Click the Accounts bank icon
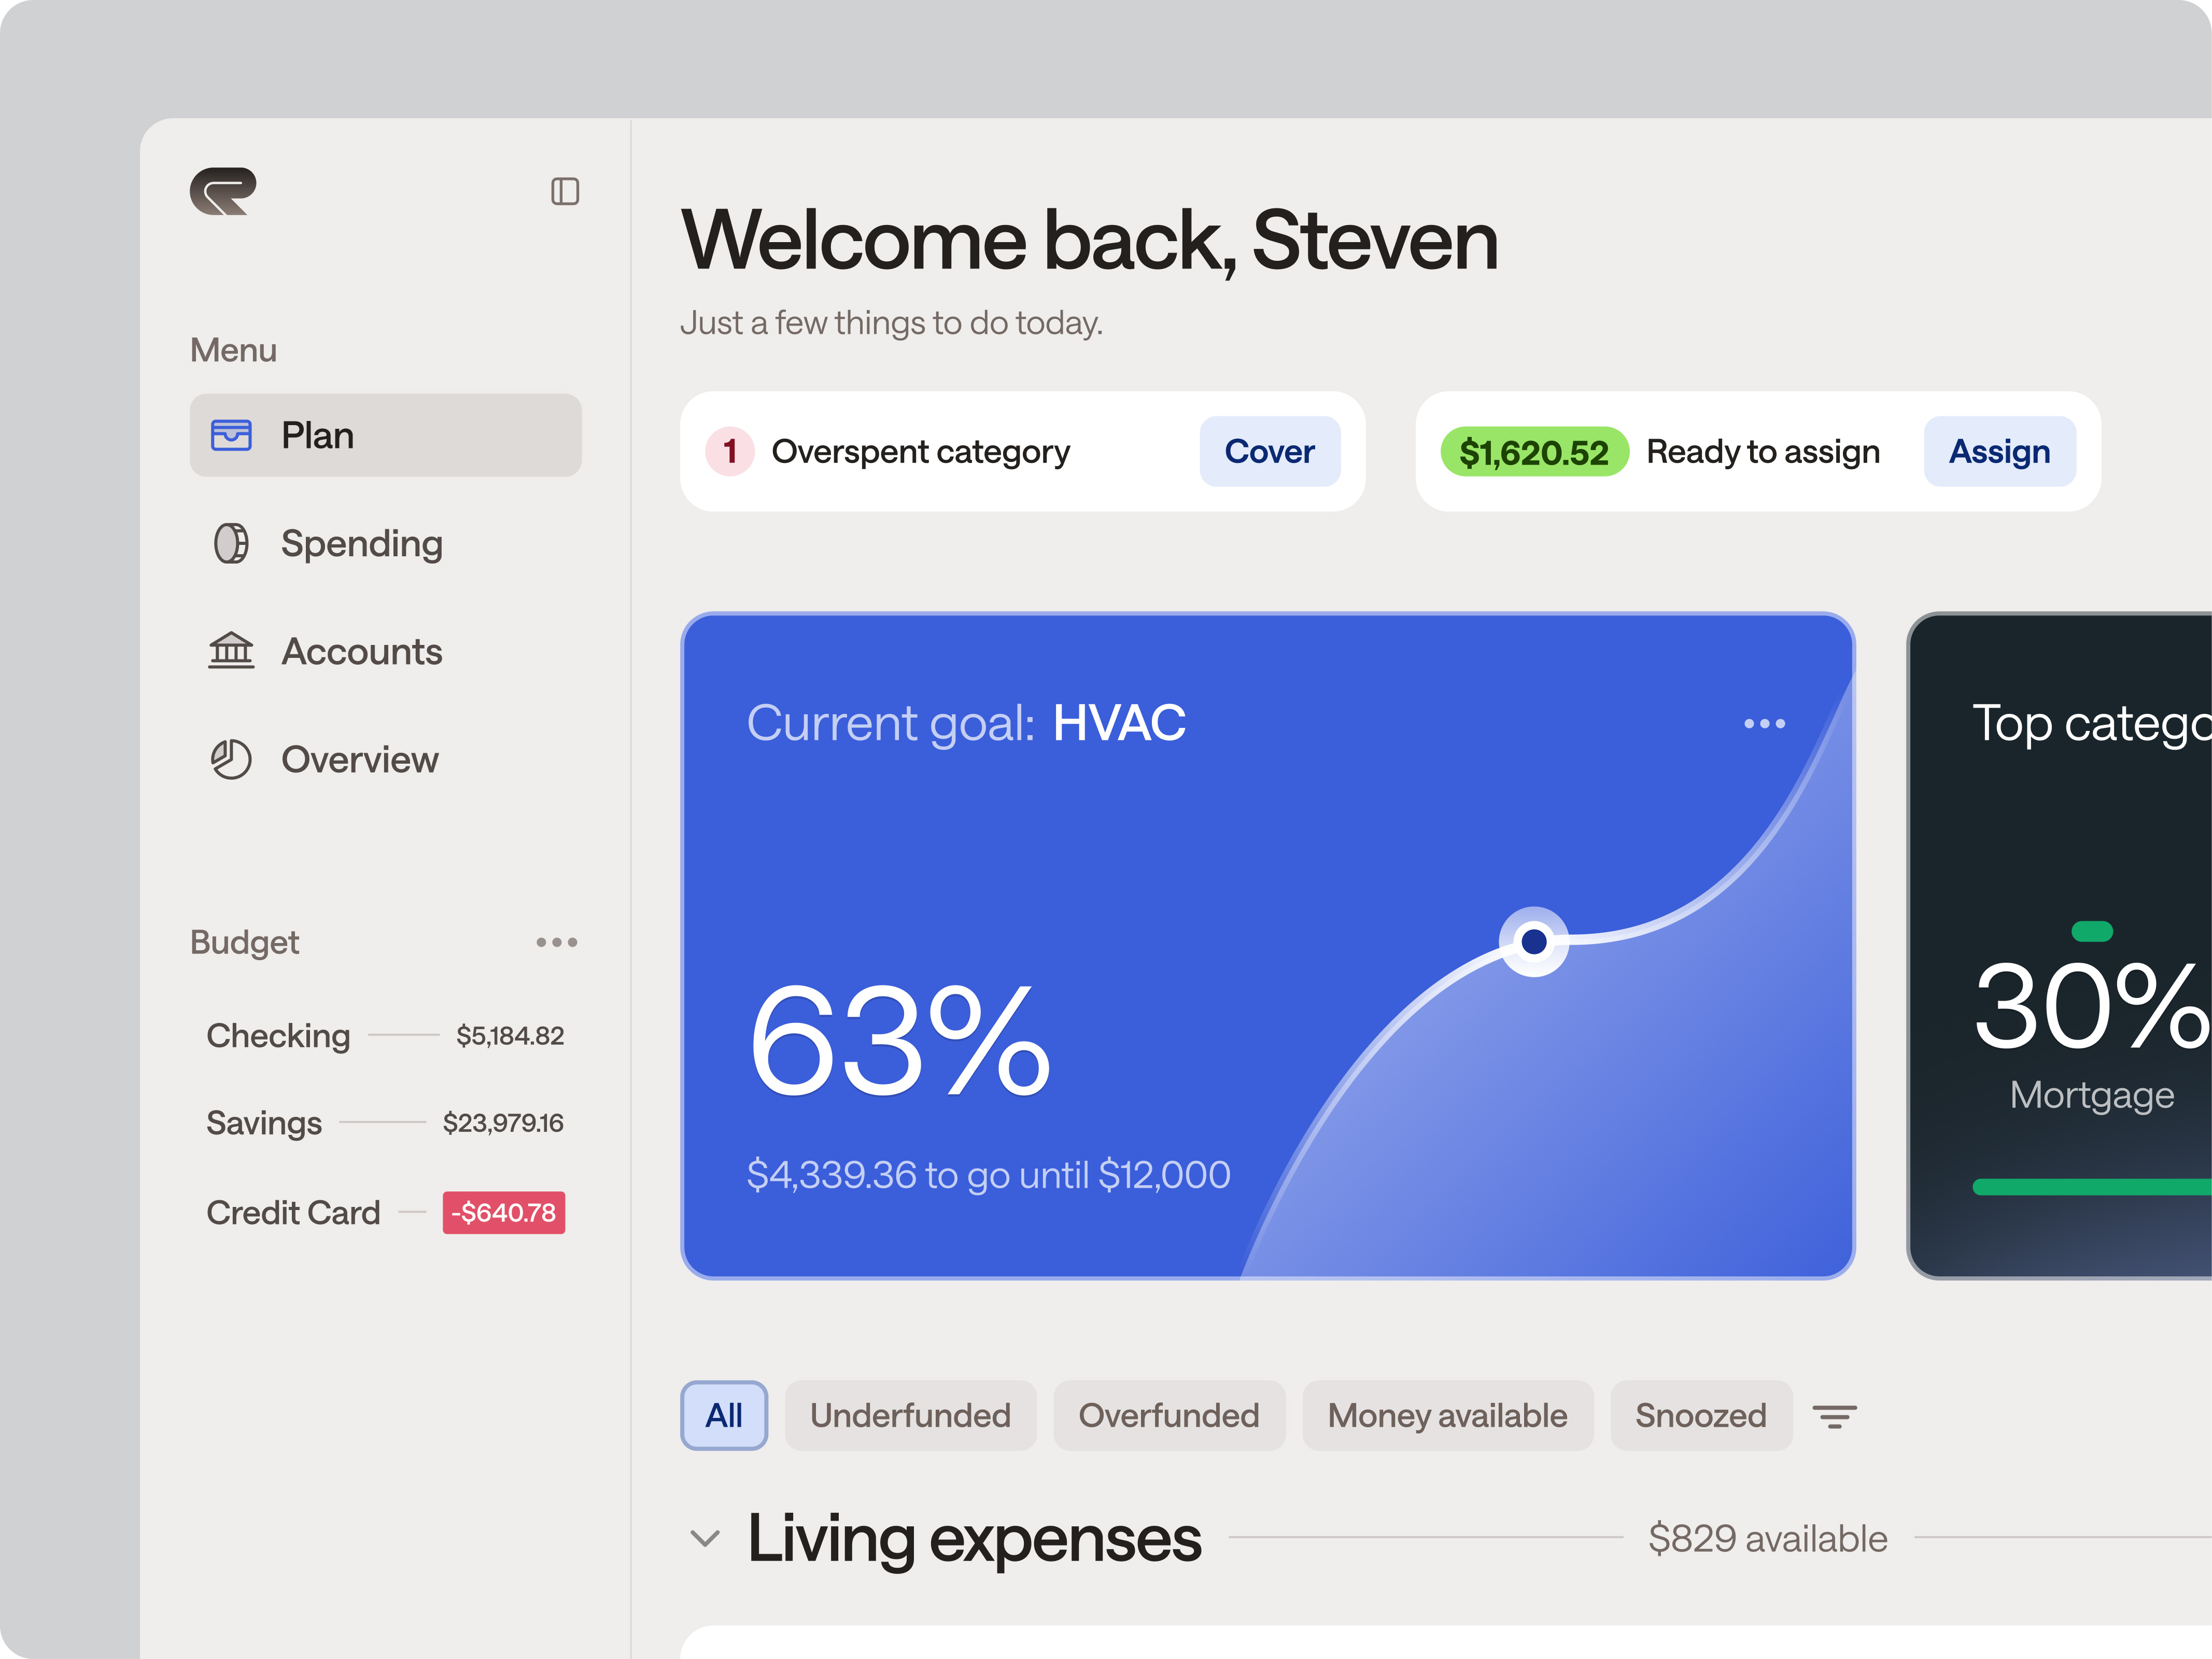This screenshot has width=2212, height=1659. click(x=231, y=650)
